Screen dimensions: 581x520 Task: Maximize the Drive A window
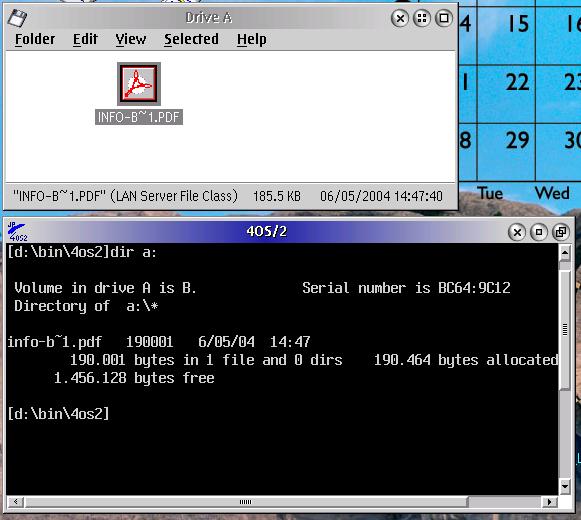point(444,18)
